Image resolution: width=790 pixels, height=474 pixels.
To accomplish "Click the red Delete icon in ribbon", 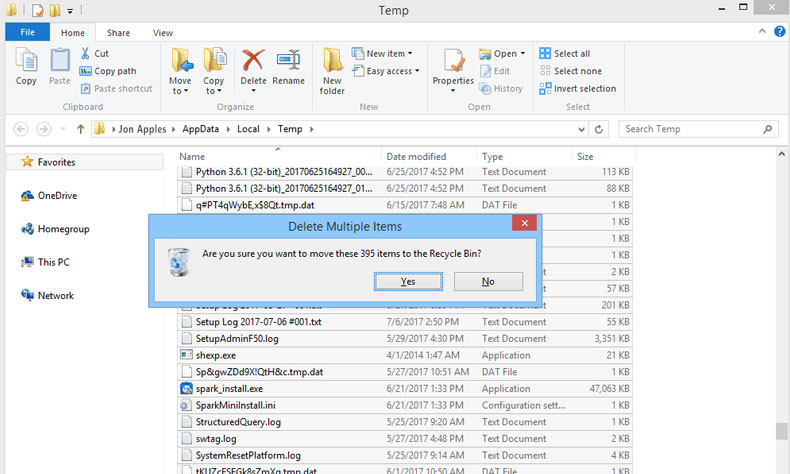I will coord(253,66).
